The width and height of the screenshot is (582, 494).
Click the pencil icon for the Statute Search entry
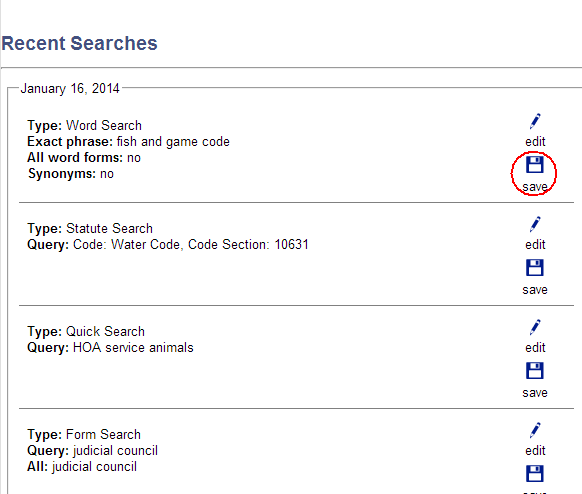click(x=535, y=224)
